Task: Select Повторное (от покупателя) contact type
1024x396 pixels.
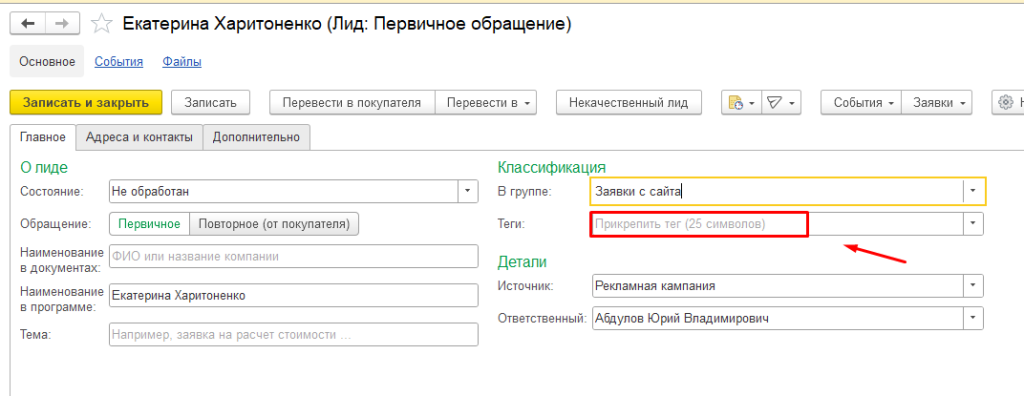Action: (274, 223)
